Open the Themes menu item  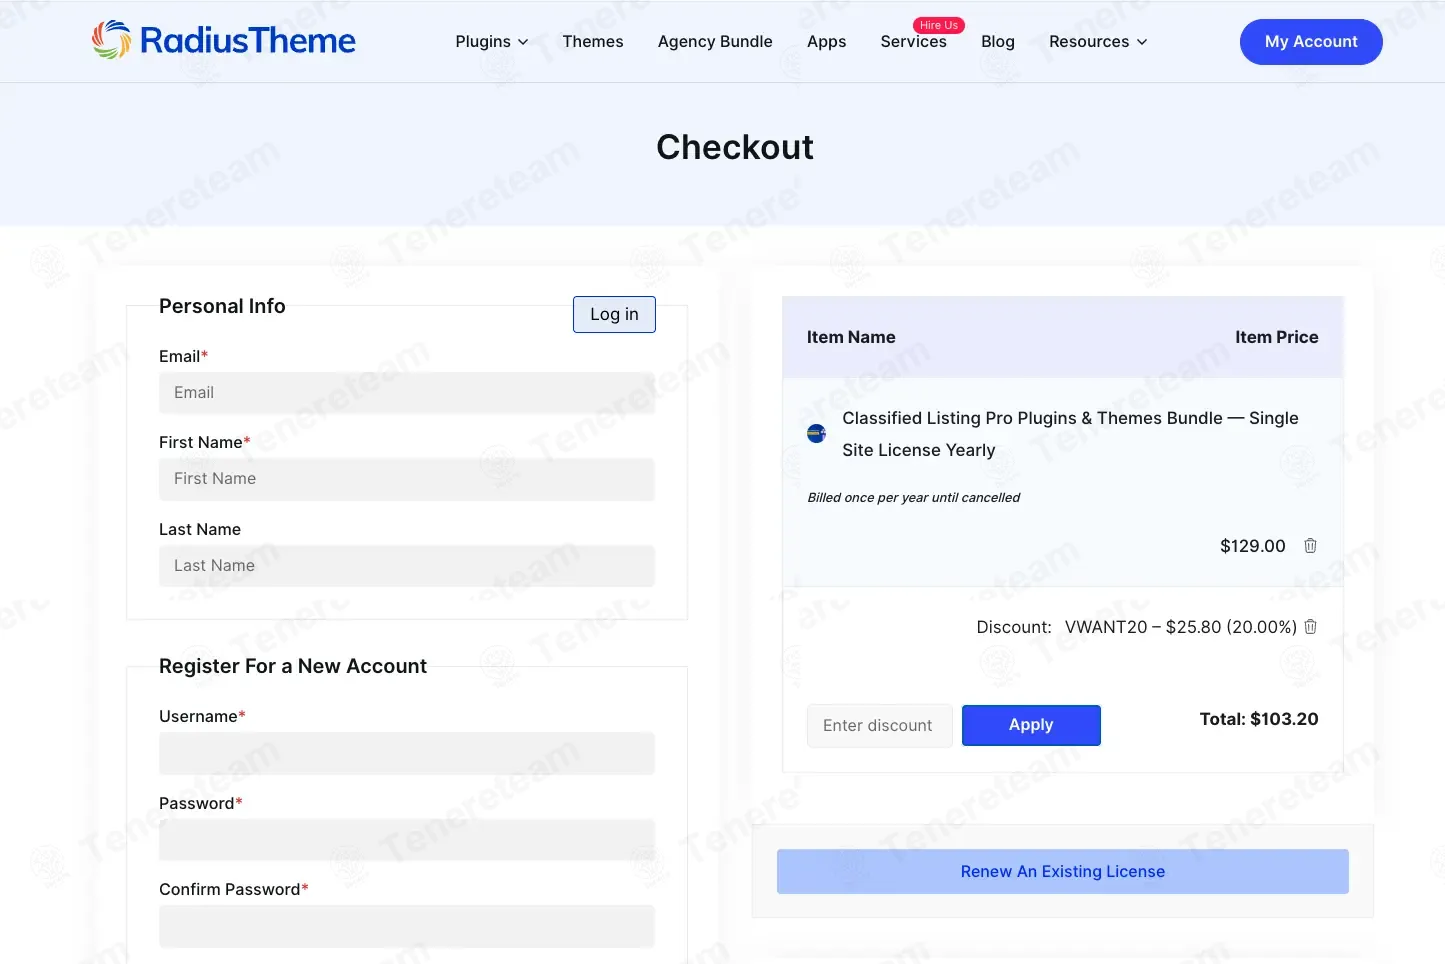[x=593, y=42]
